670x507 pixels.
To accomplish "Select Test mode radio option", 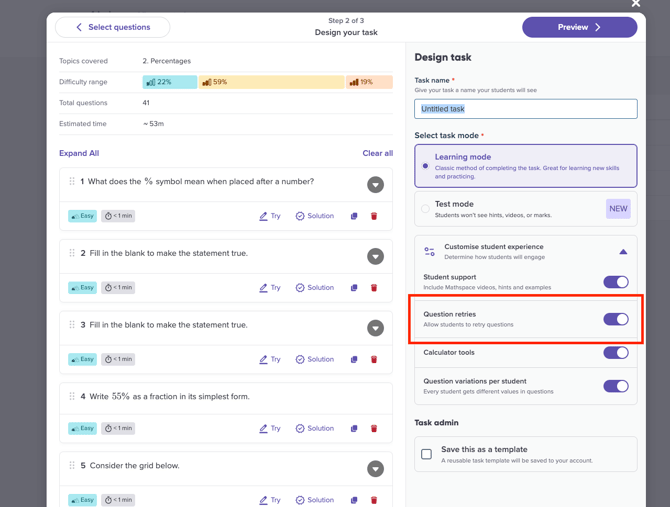I will click(x=425, y=209).
